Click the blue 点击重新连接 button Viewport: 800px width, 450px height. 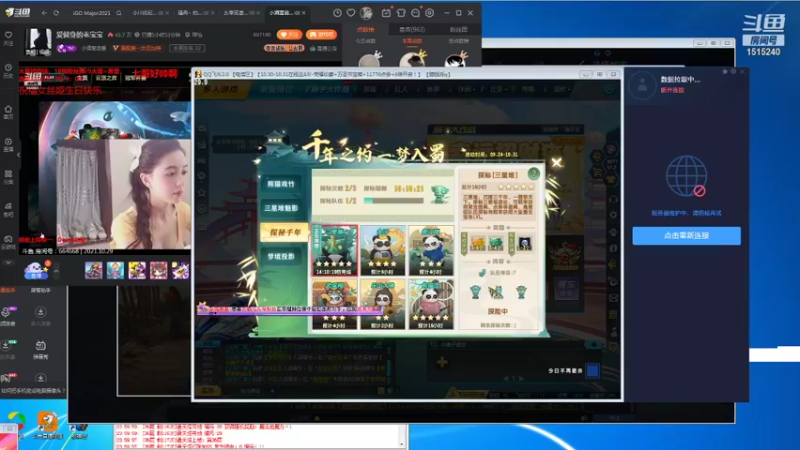click(x=686, y=236)
